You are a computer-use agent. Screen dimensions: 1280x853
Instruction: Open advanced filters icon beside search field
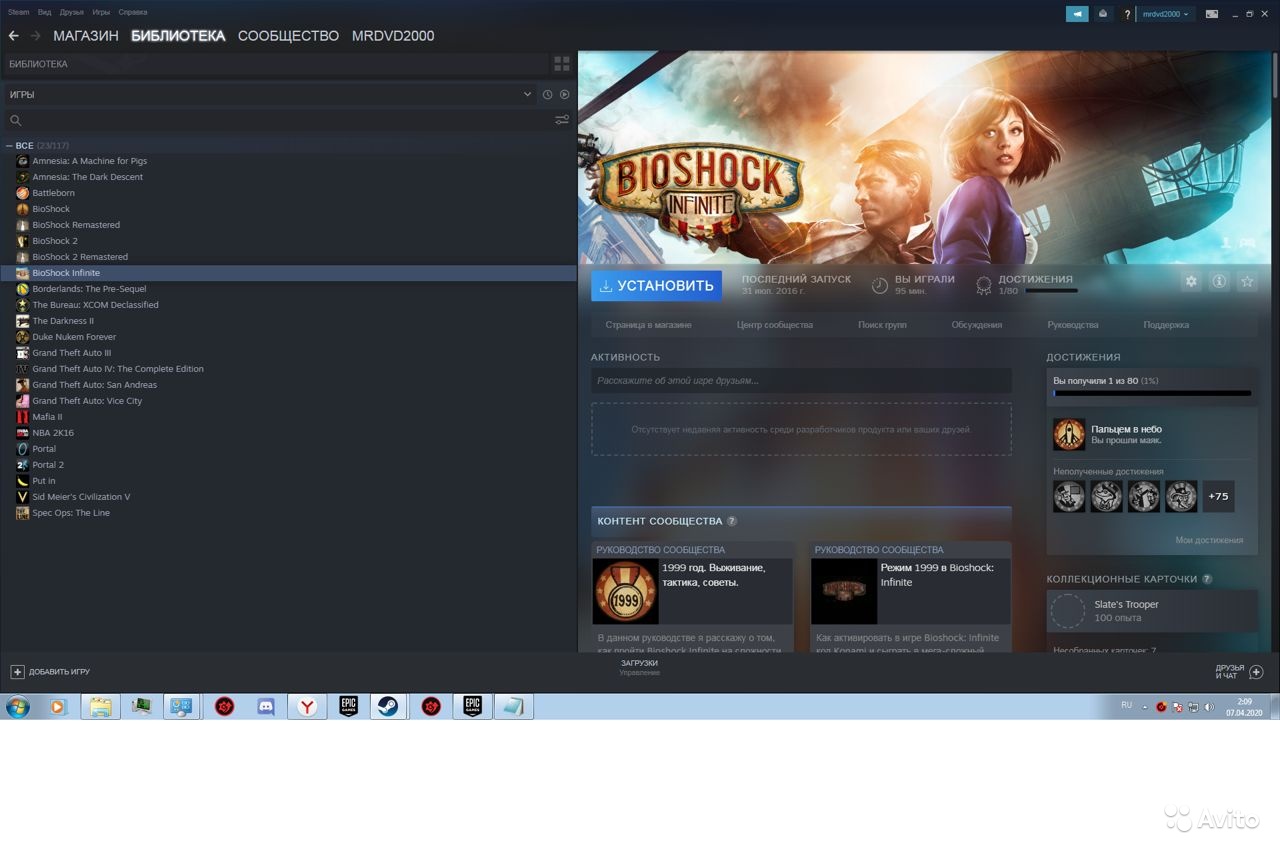coord(561,120)
